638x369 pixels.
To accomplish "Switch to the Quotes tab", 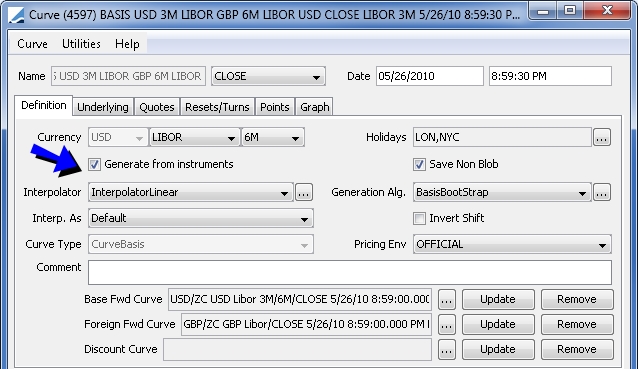I will click(157, 107).
